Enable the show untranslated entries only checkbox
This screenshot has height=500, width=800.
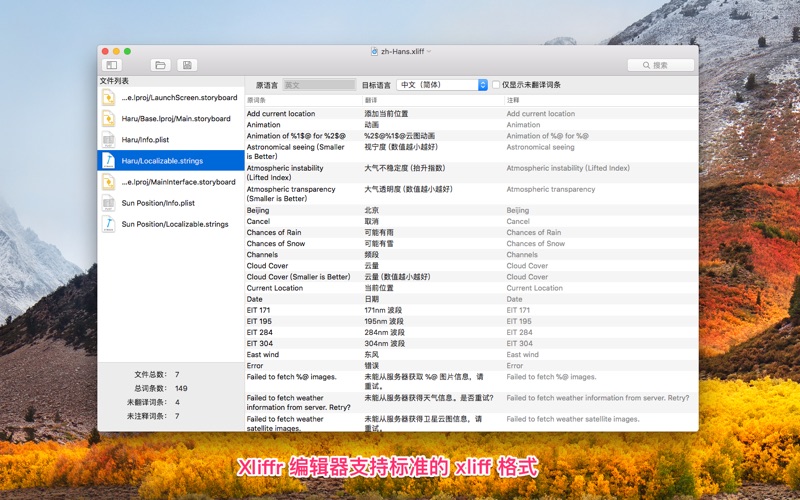pyautogui.click(x=496, y=85)
